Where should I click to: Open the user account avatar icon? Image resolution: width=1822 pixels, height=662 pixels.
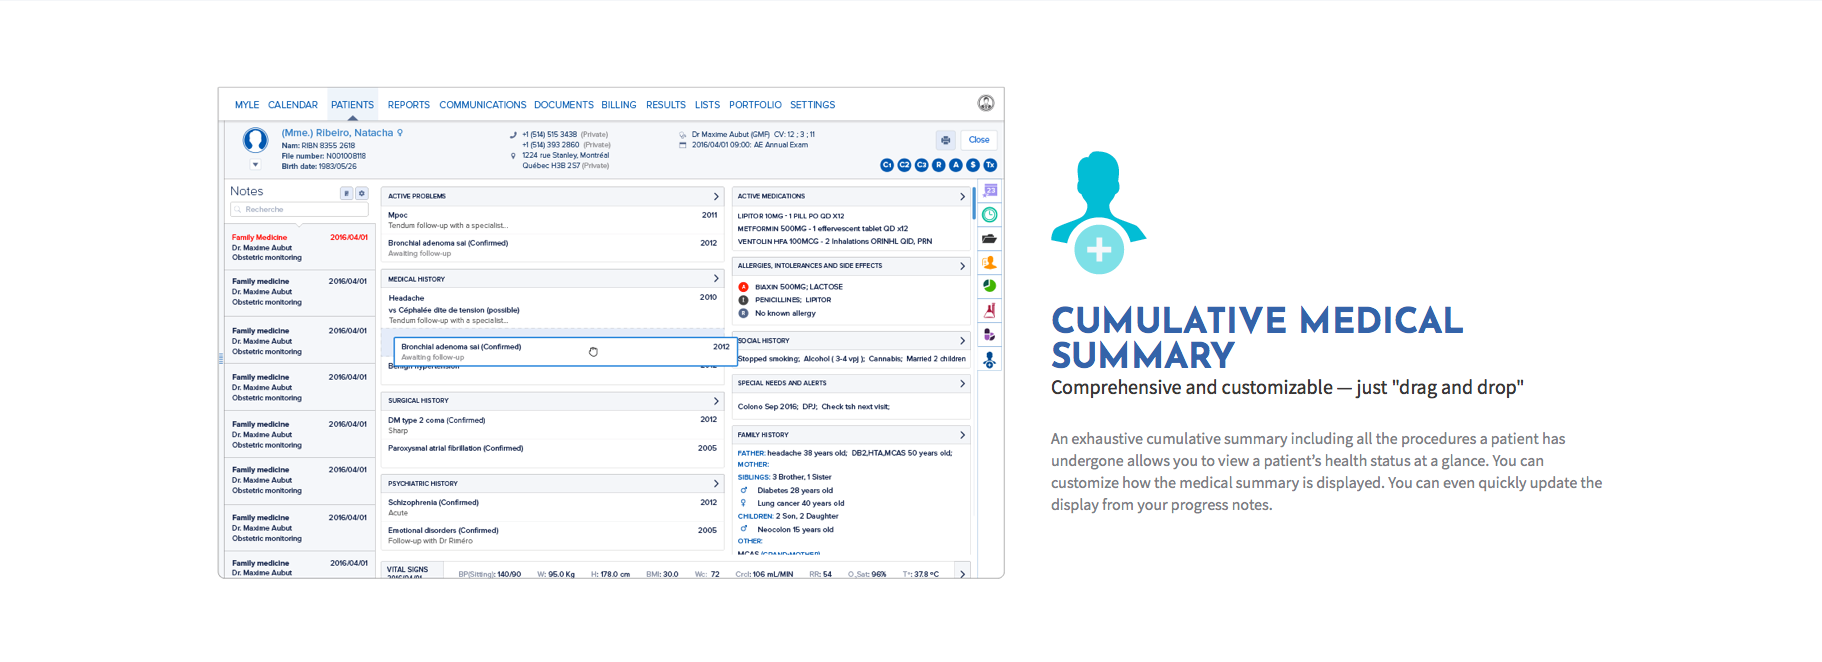[x=985, y=103]
